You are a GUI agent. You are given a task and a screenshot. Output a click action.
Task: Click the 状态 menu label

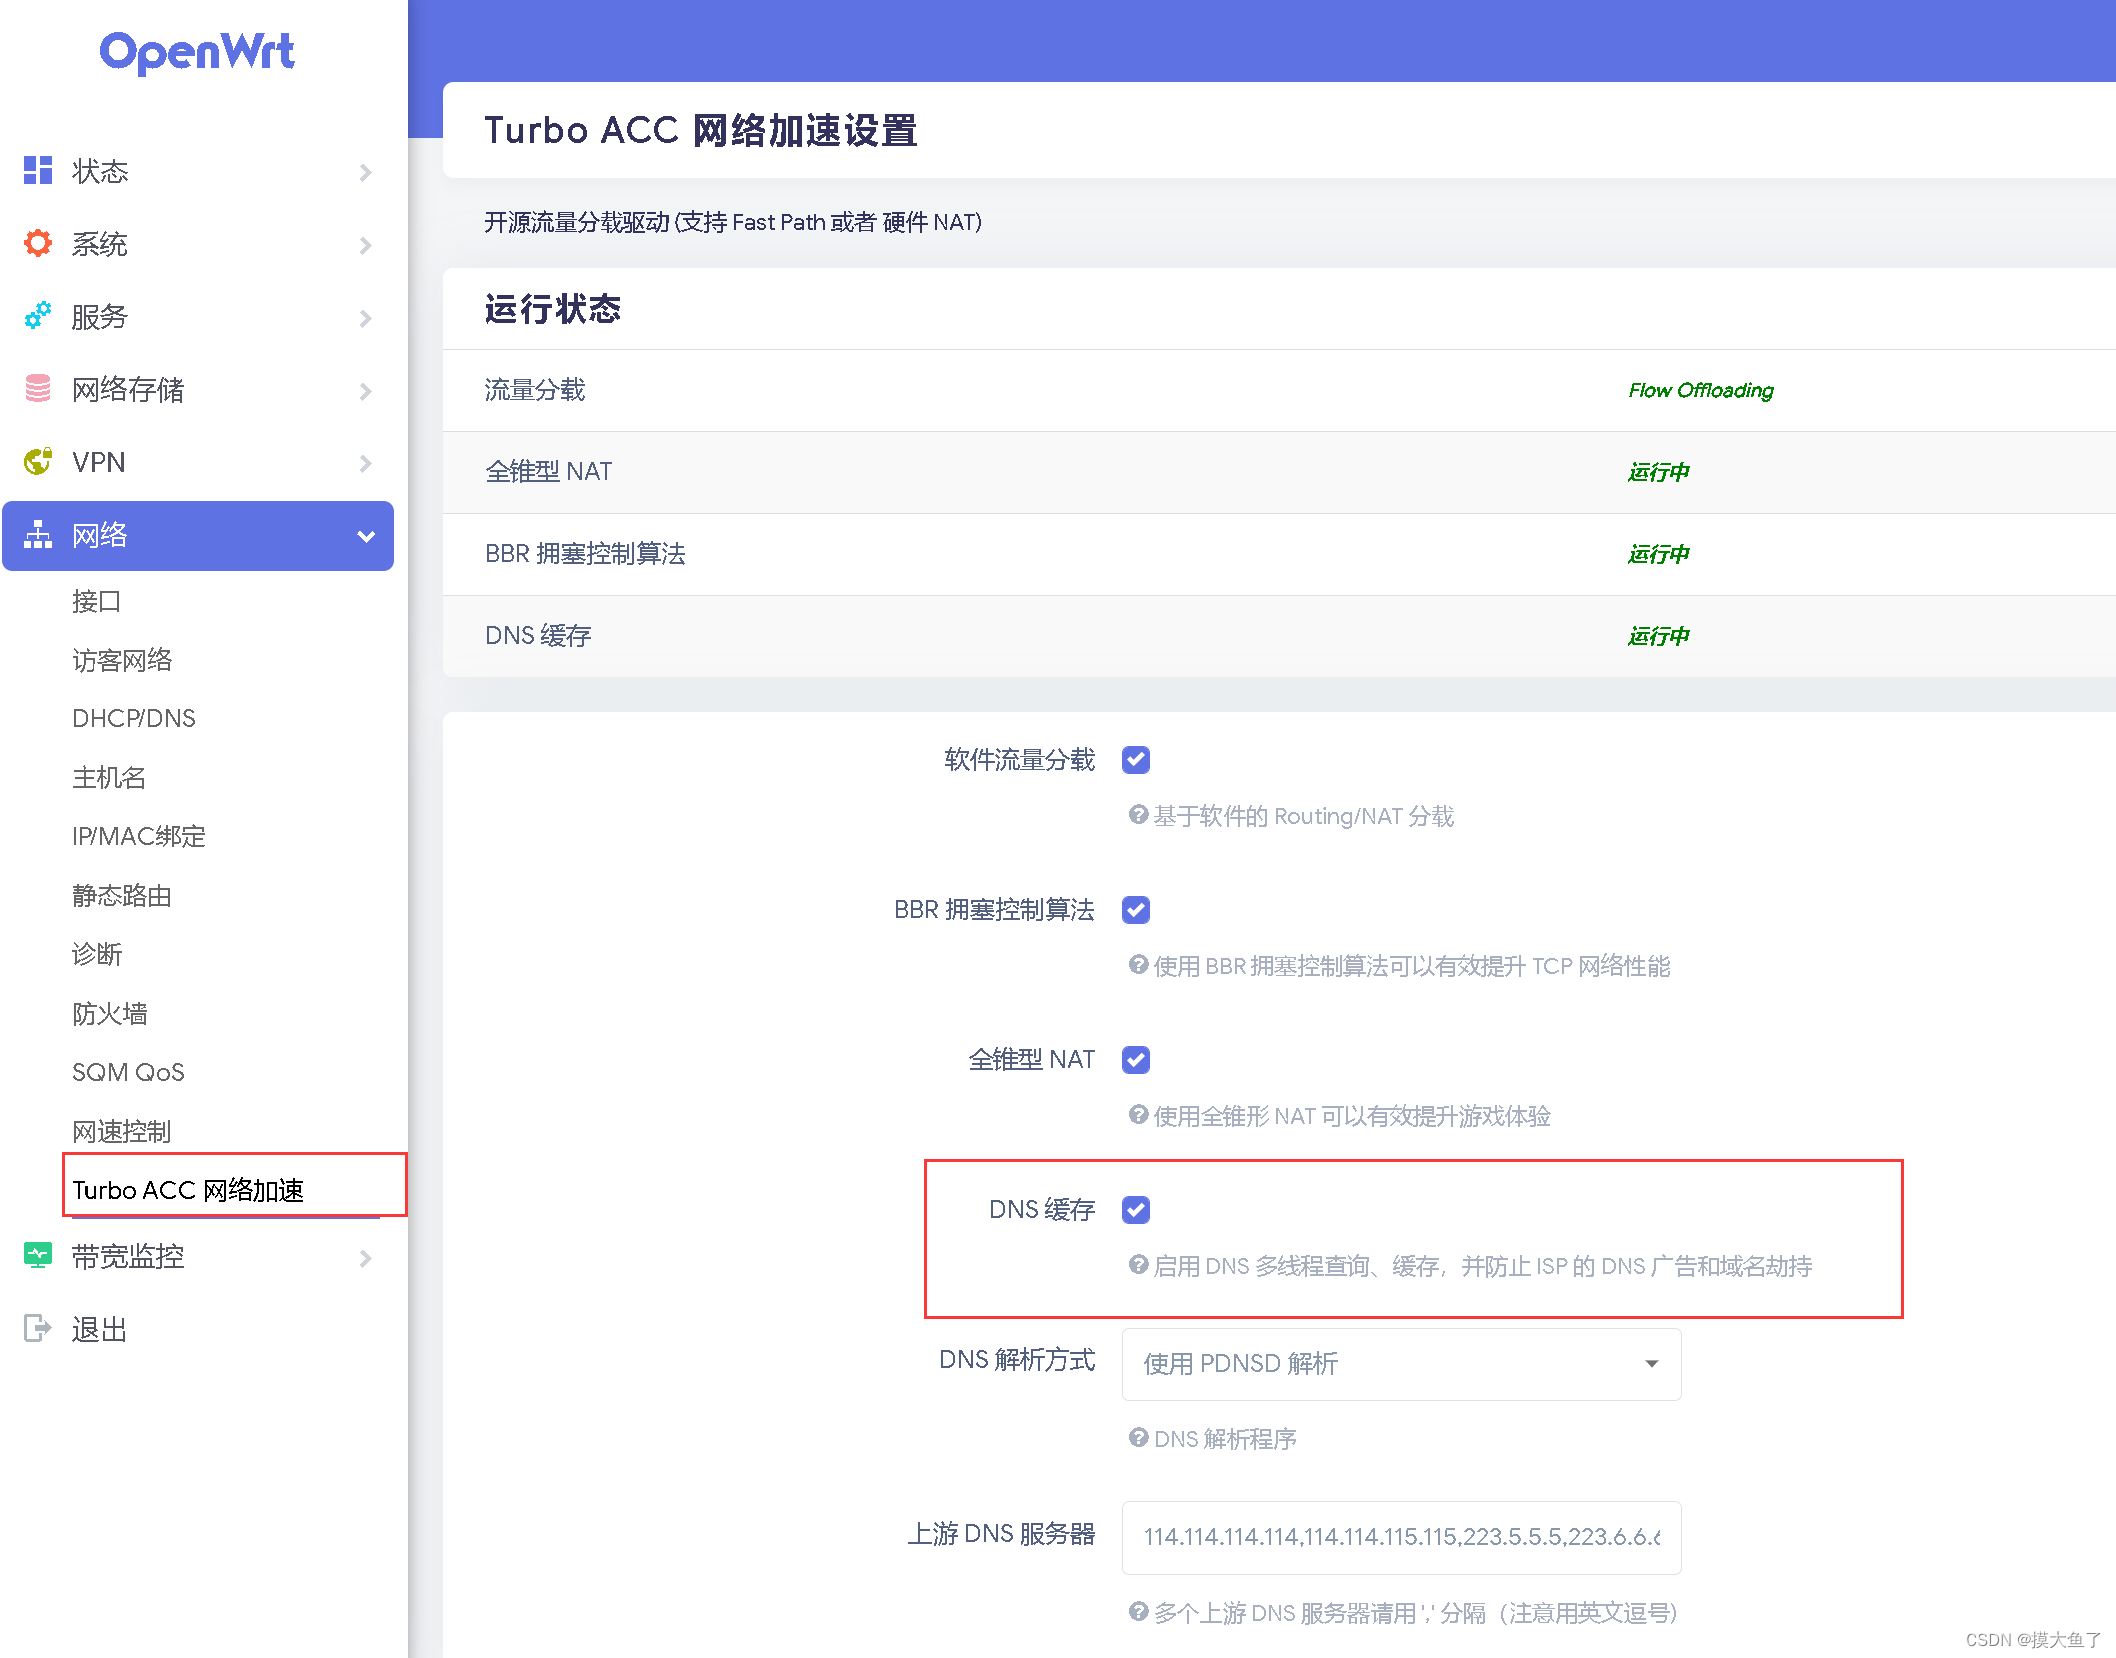point(100,171)
